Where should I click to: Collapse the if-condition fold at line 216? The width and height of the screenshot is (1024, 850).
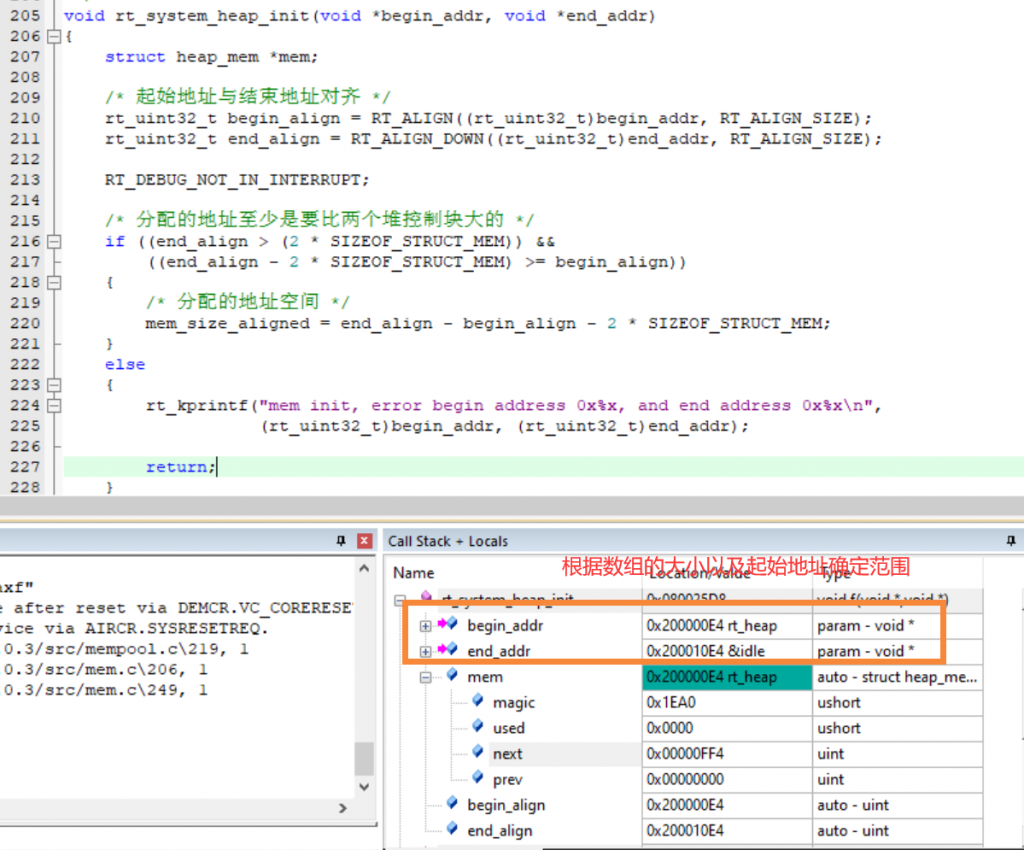coord(55,242)
